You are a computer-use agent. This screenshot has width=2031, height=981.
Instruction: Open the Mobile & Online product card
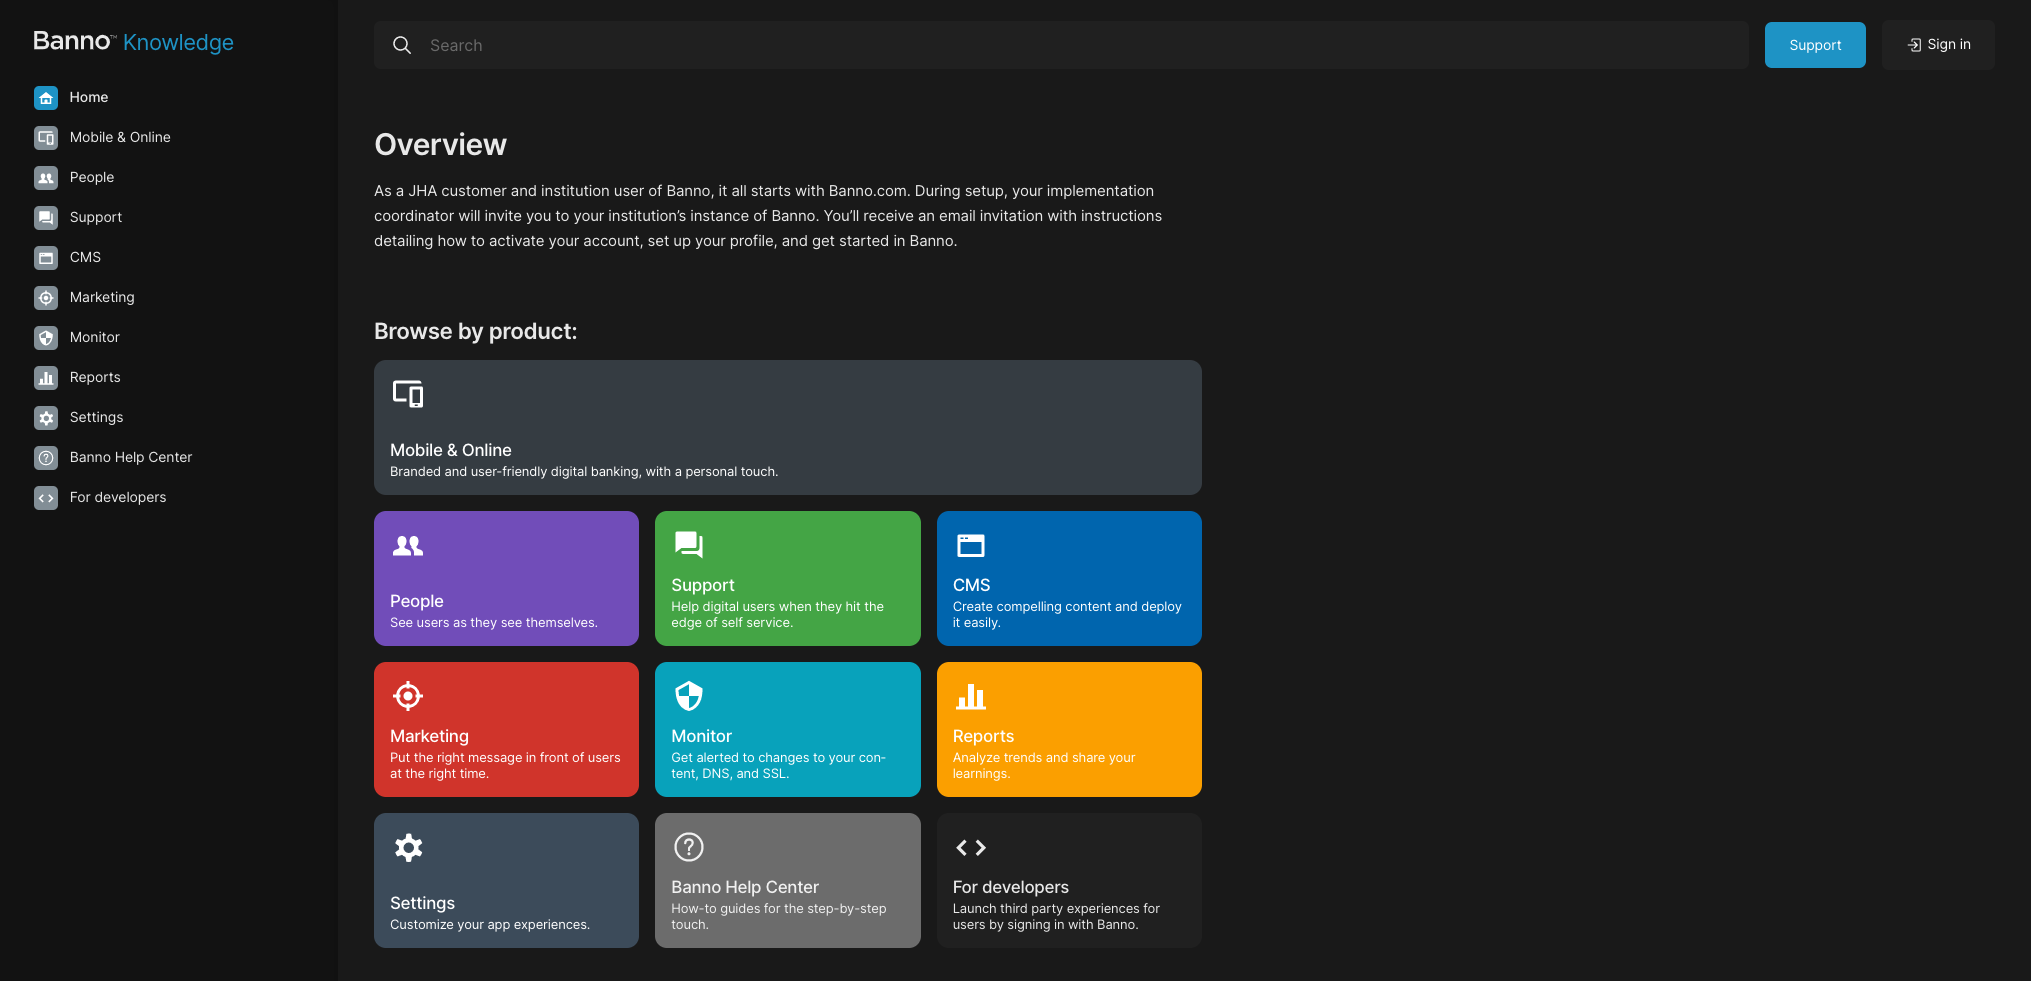pos(787,427)
